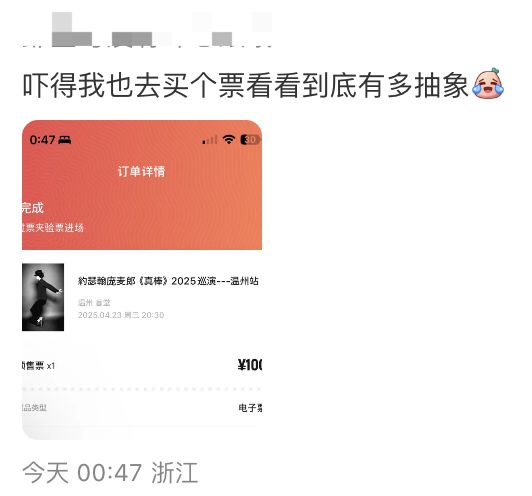Click the 今天 00:47 post timestamp

pyautogui.click(x=82, y=473)
